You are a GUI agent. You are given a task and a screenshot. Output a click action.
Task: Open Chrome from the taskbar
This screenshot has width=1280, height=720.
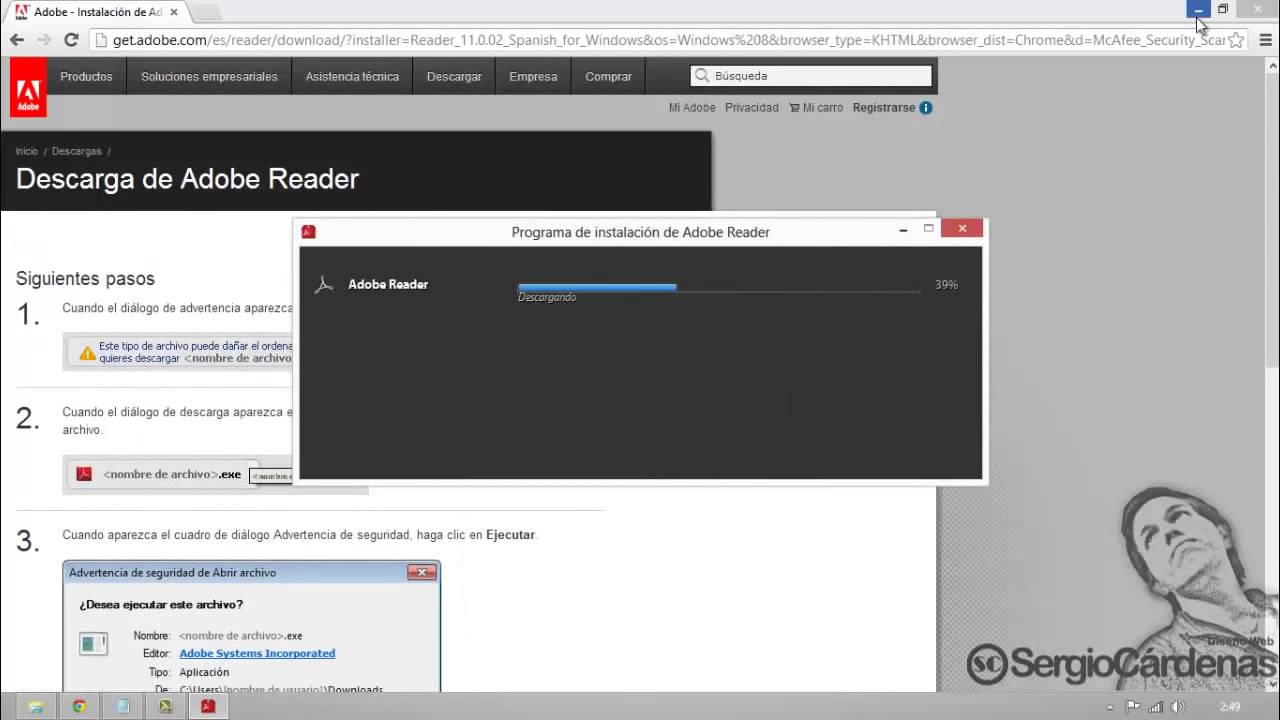tap(79, 706)
